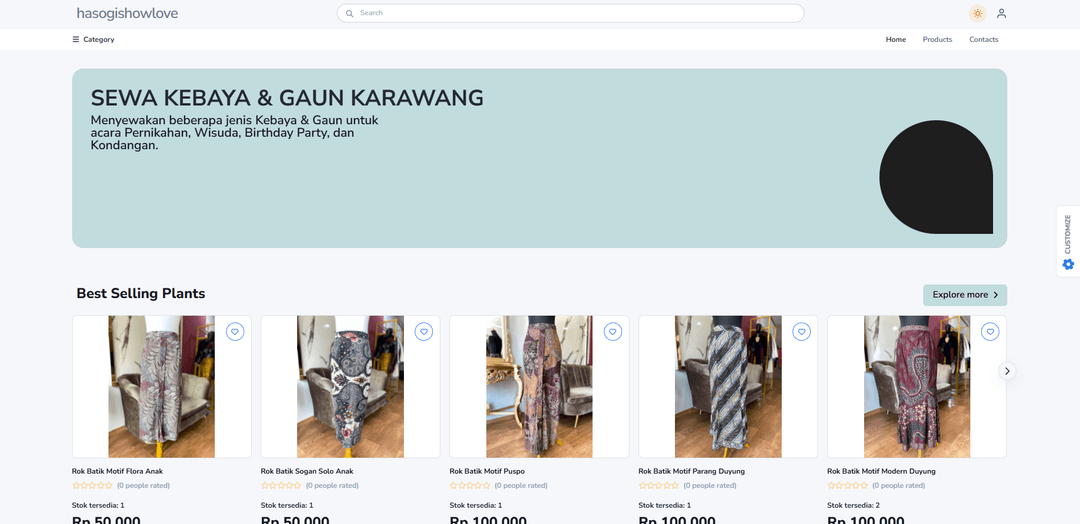
Task: Click the dark teardrop shape in the banner
Action: pos(936,177)
